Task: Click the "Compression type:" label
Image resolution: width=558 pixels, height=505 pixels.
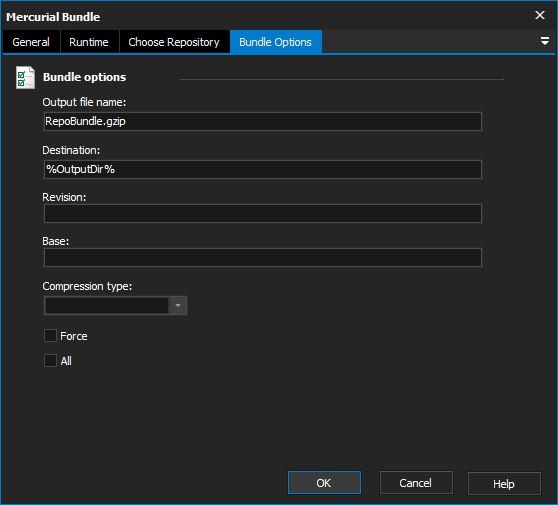Action: [87, 286]
